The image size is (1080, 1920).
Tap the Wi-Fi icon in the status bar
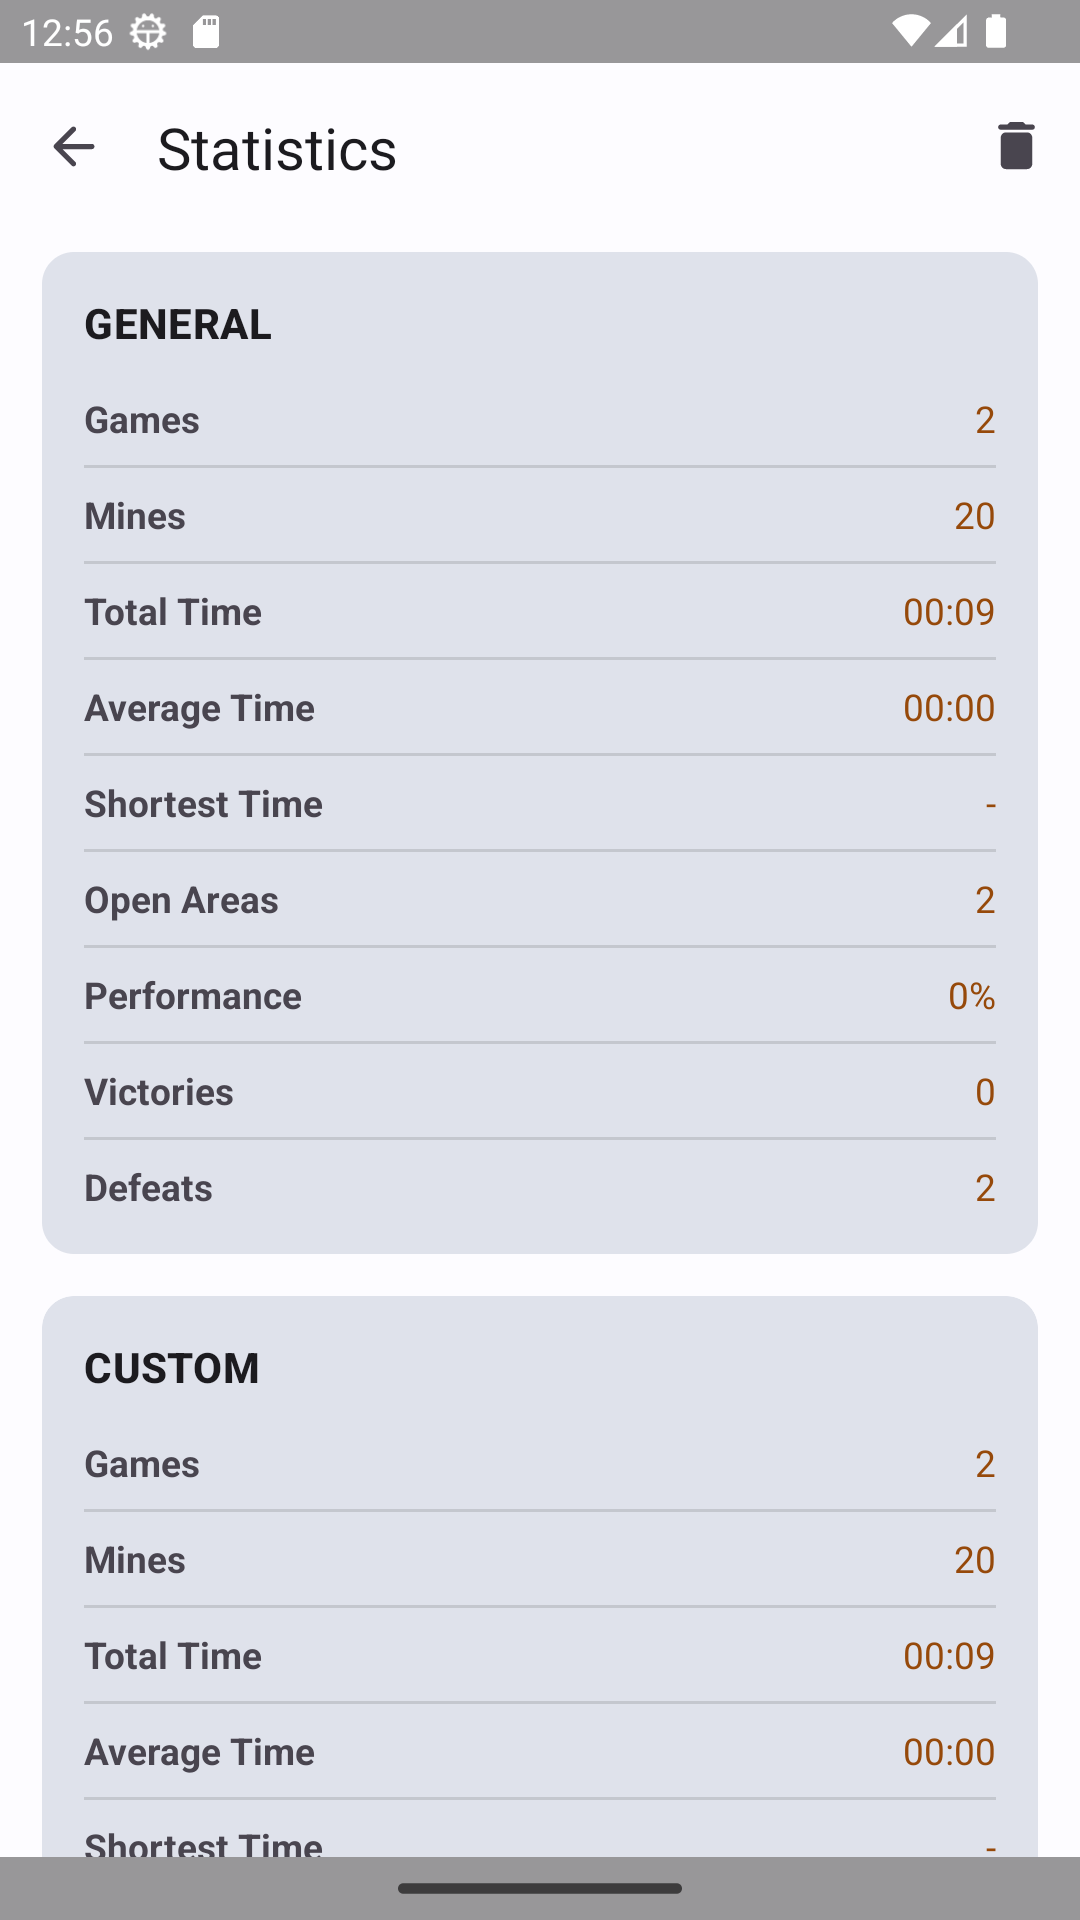click(909, 32)
